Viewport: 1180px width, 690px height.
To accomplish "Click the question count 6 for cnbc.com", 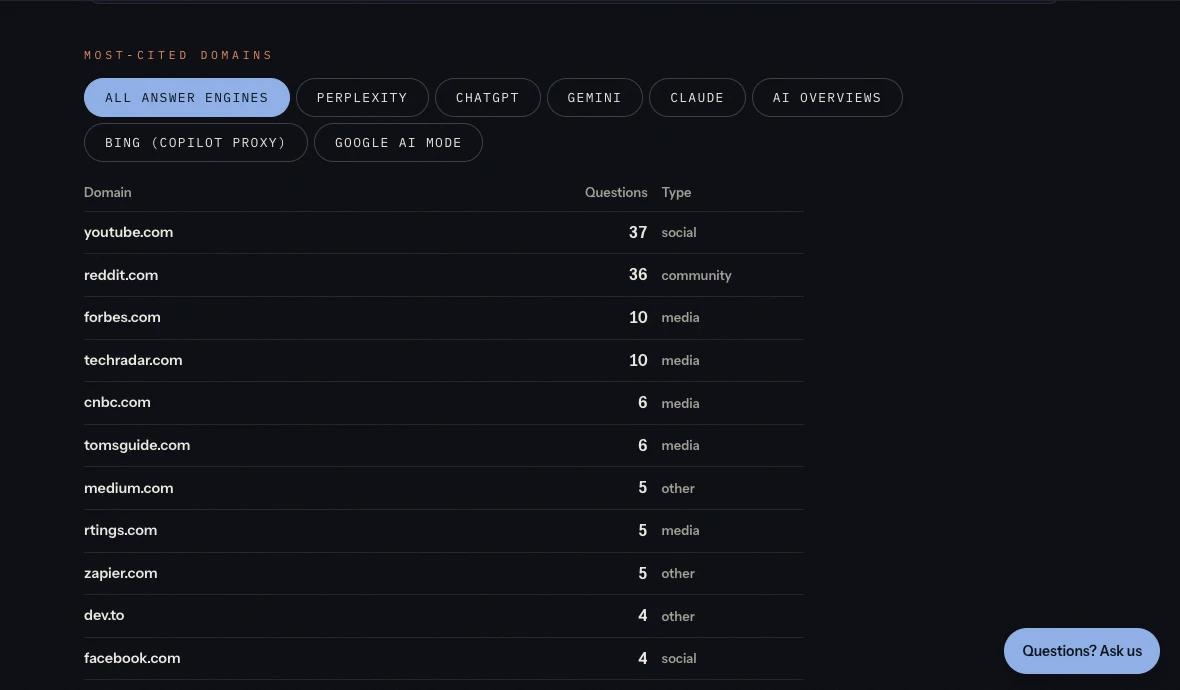I will (x=643, y=403).
